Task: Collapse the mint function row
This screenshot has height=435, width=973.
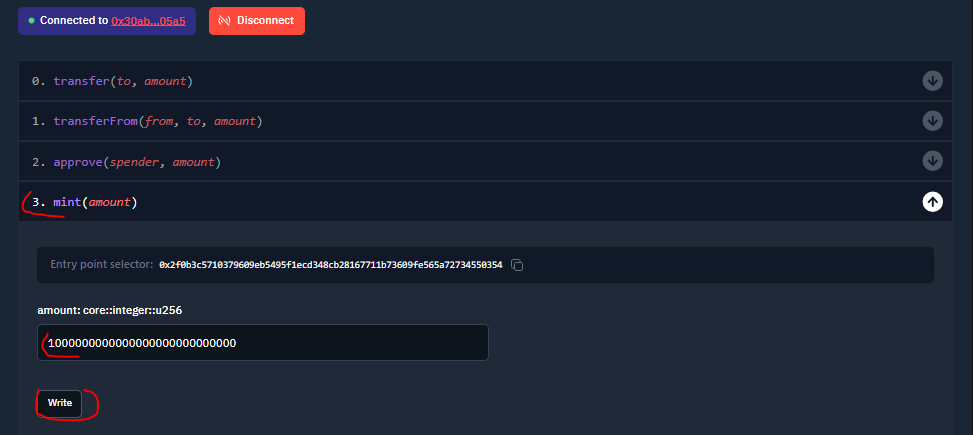Action: point(932,201)
